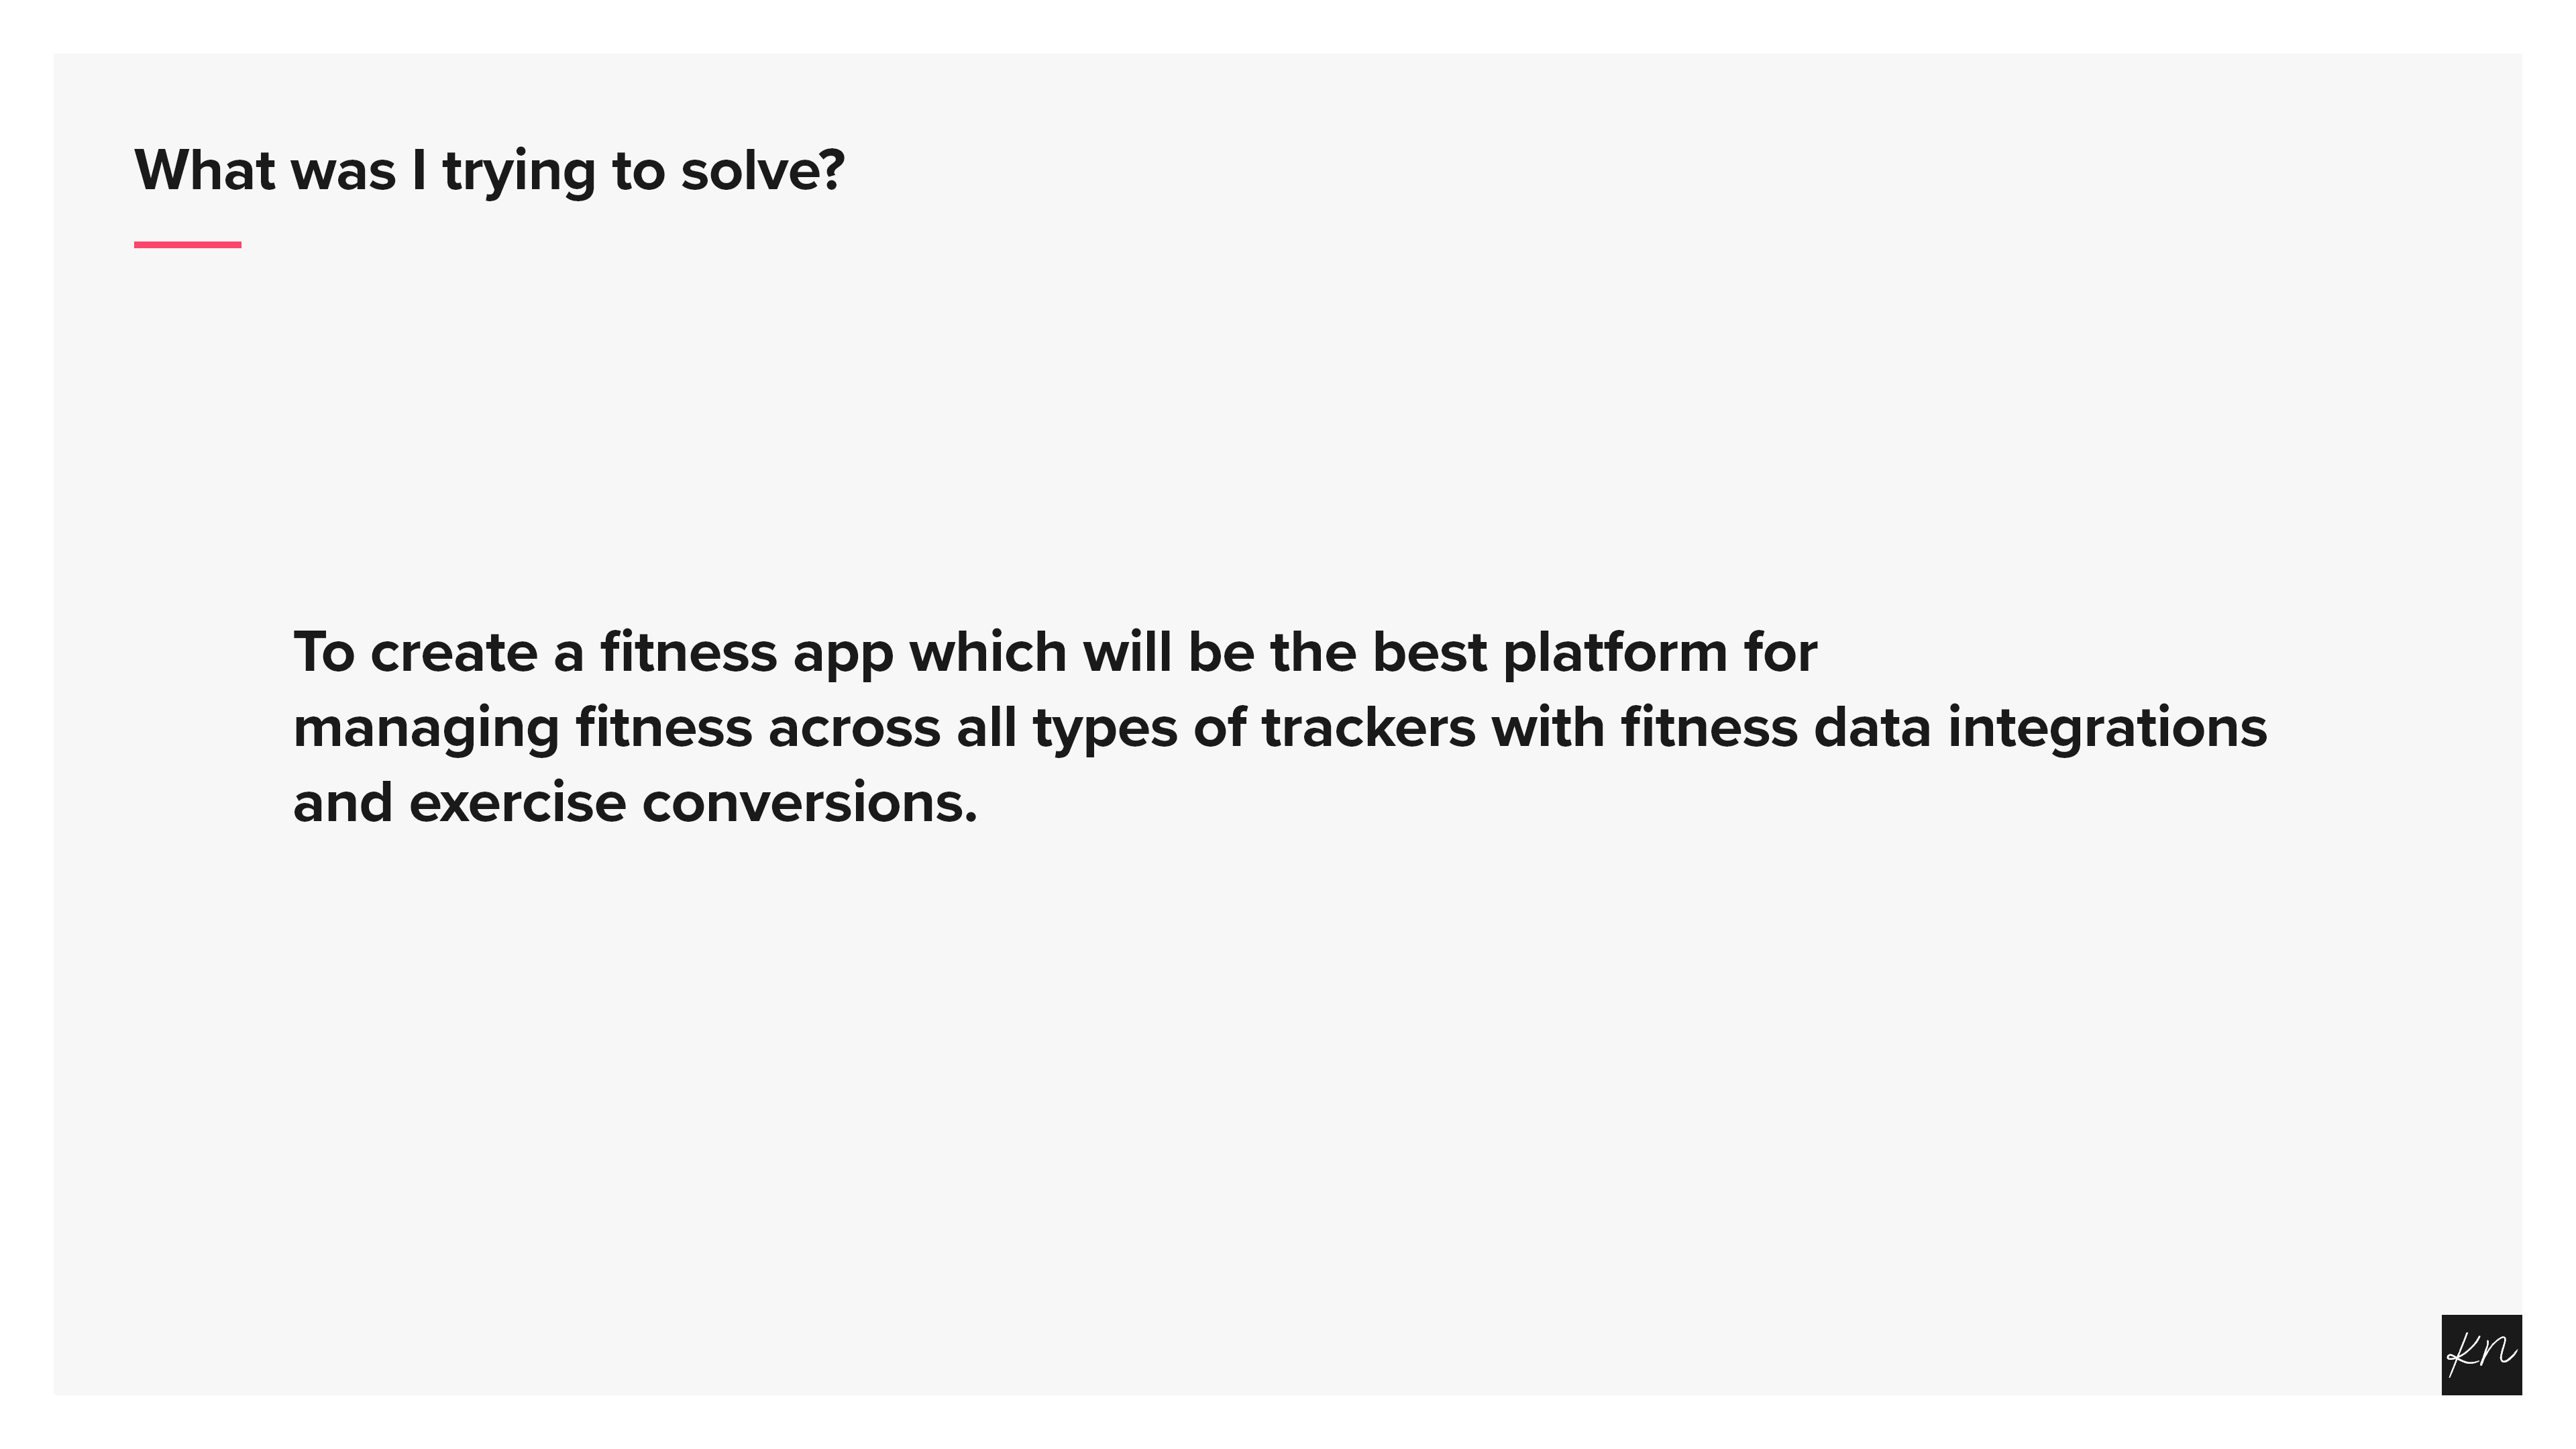Image resolution: width=2576 pixels, height=1449 pixels.
Task: Click the heading 'What was I trying to solve?'
Action: coord(489,170)
